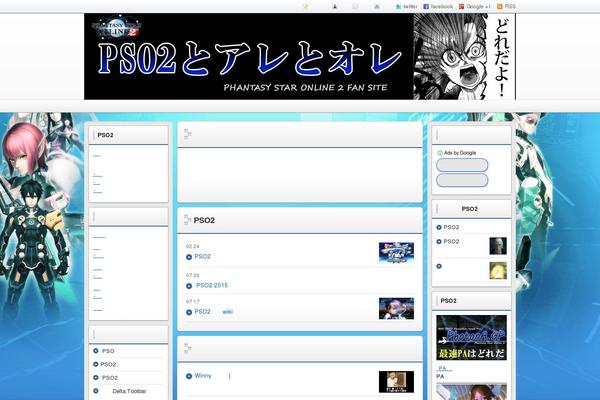Click the bullet icon beside Winny
Screen dimensions: 600x400
(x=189, y=376)
